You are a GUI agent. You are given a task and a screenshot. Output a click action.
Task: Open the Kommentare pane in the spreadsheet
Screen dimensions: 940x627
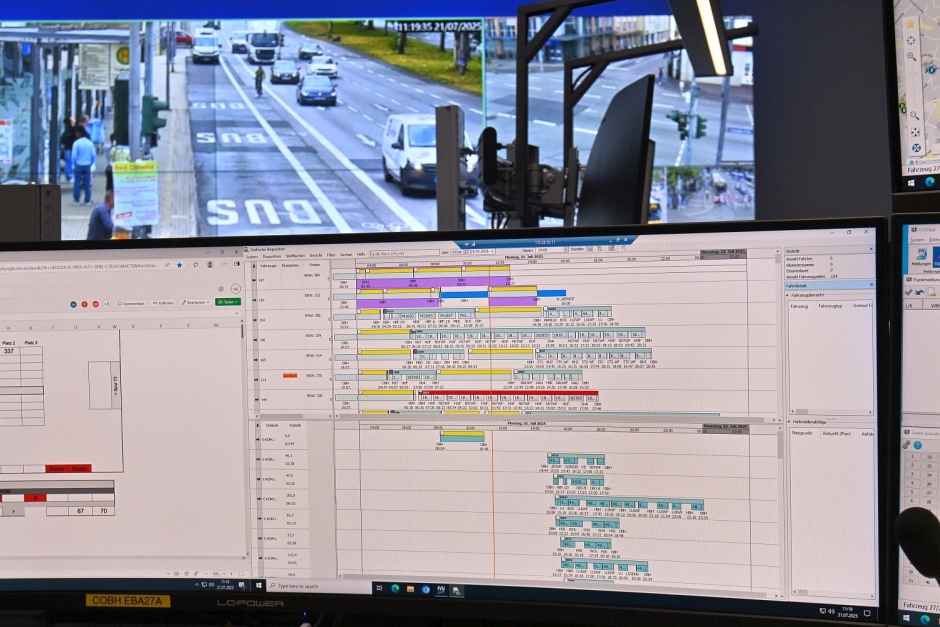click(131, 304)
